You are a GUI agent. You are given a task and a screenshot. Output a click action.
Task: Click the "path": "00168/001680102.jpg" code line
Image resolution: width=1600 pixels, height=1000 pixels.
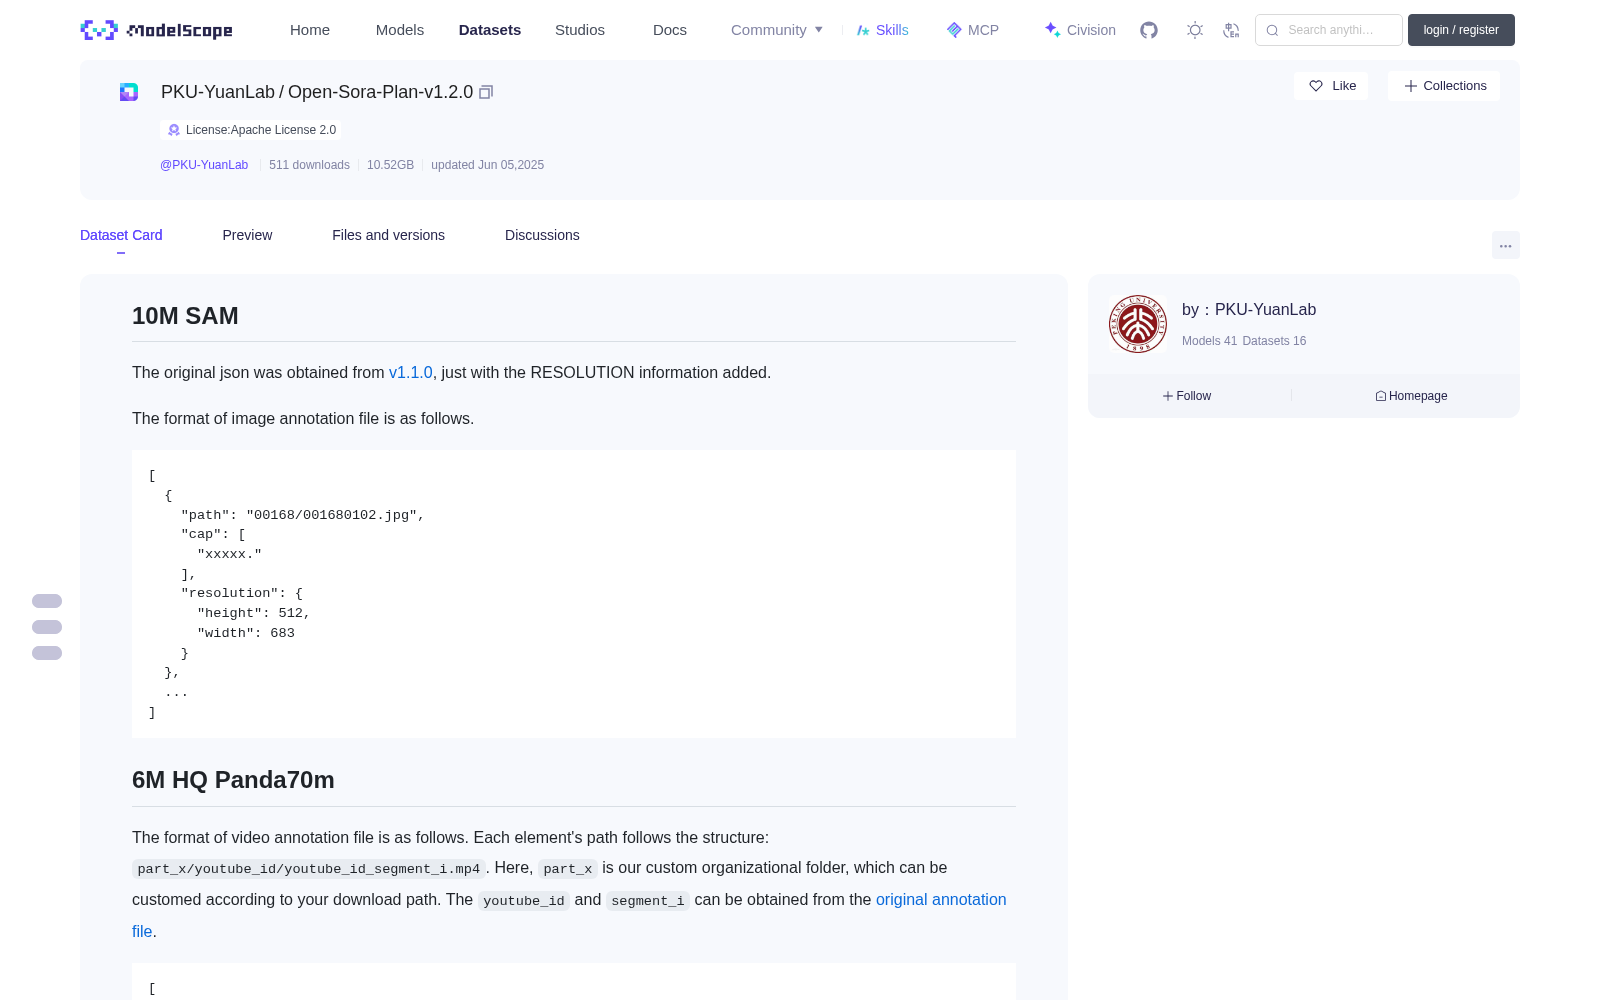tap(303, 515)
